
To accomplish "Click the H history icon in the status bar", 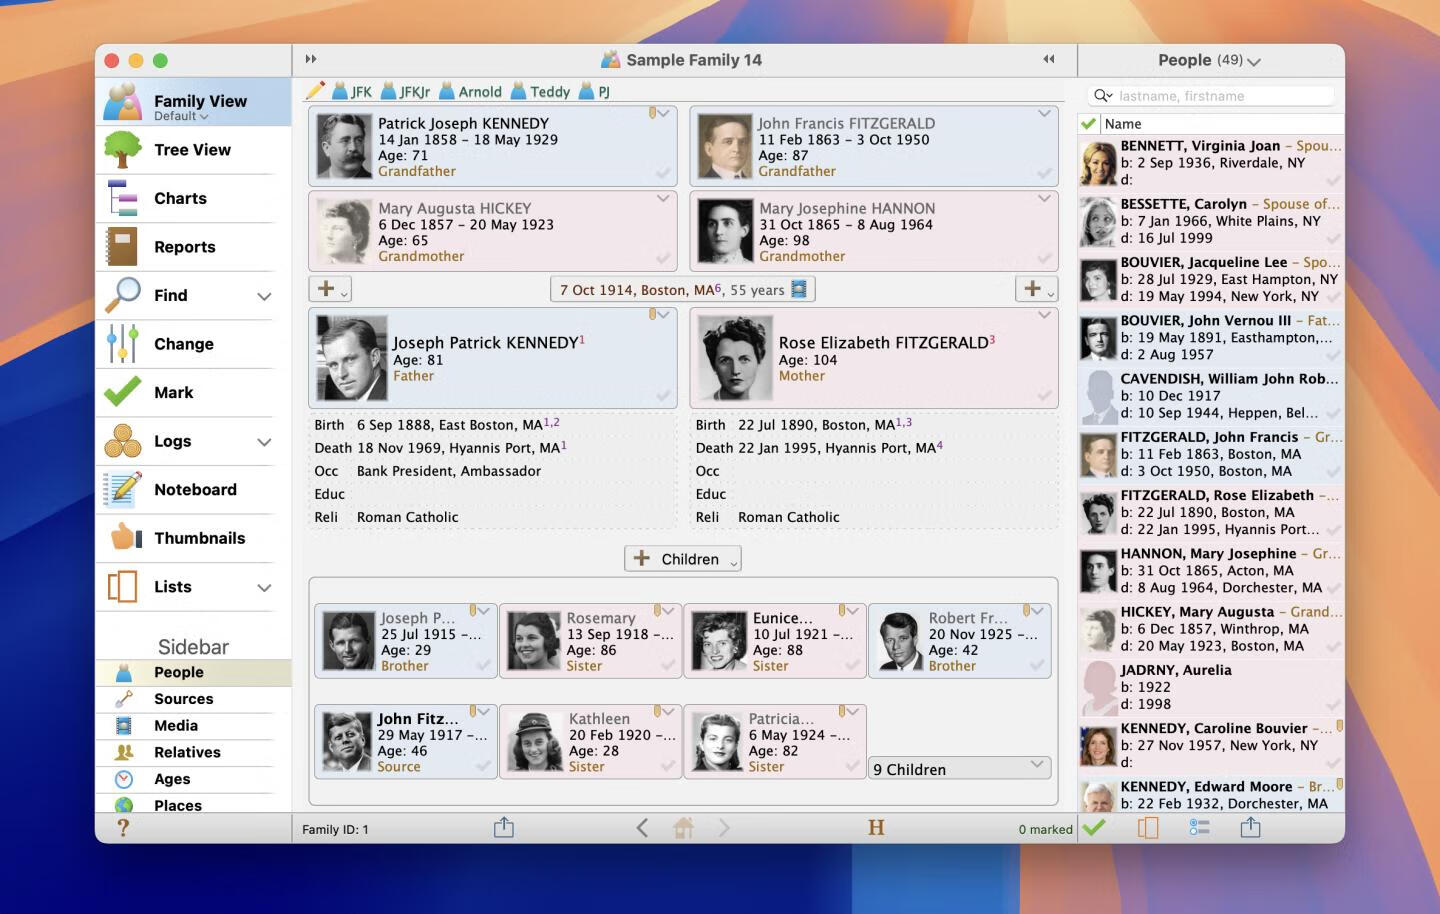I will 876,827.
